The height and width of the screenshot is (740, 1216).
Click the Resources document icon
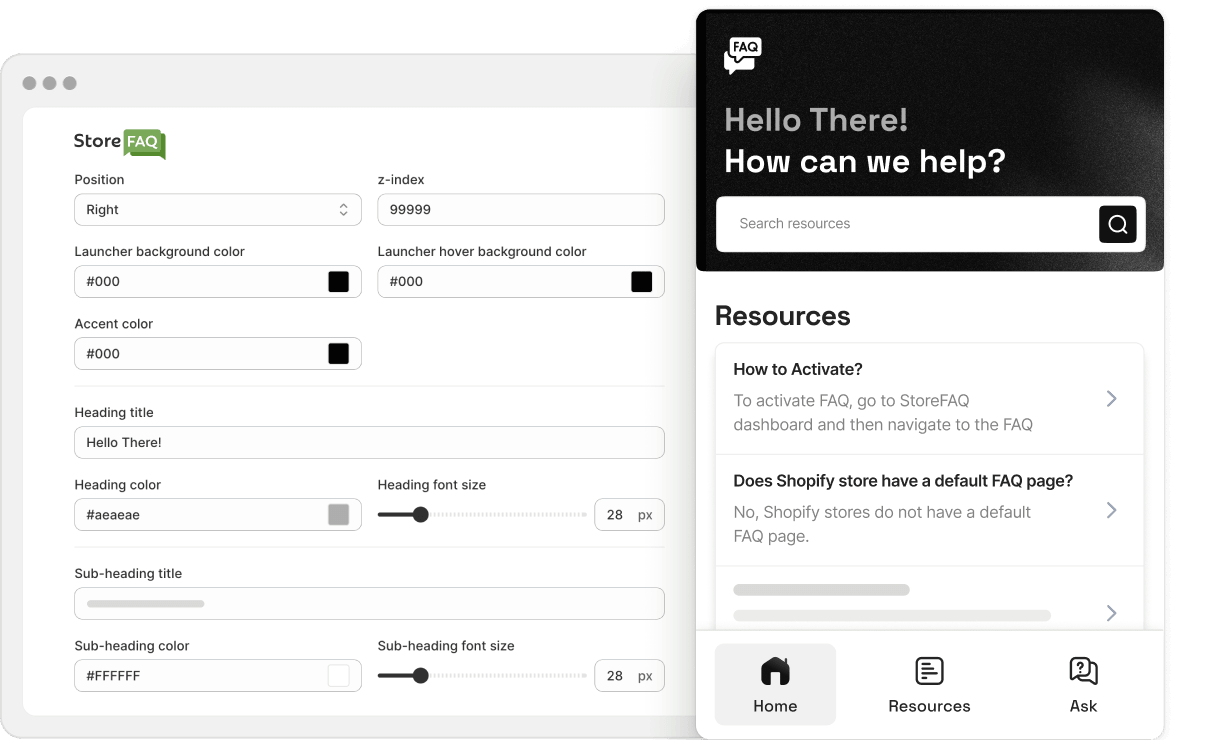tap(929, 671)
